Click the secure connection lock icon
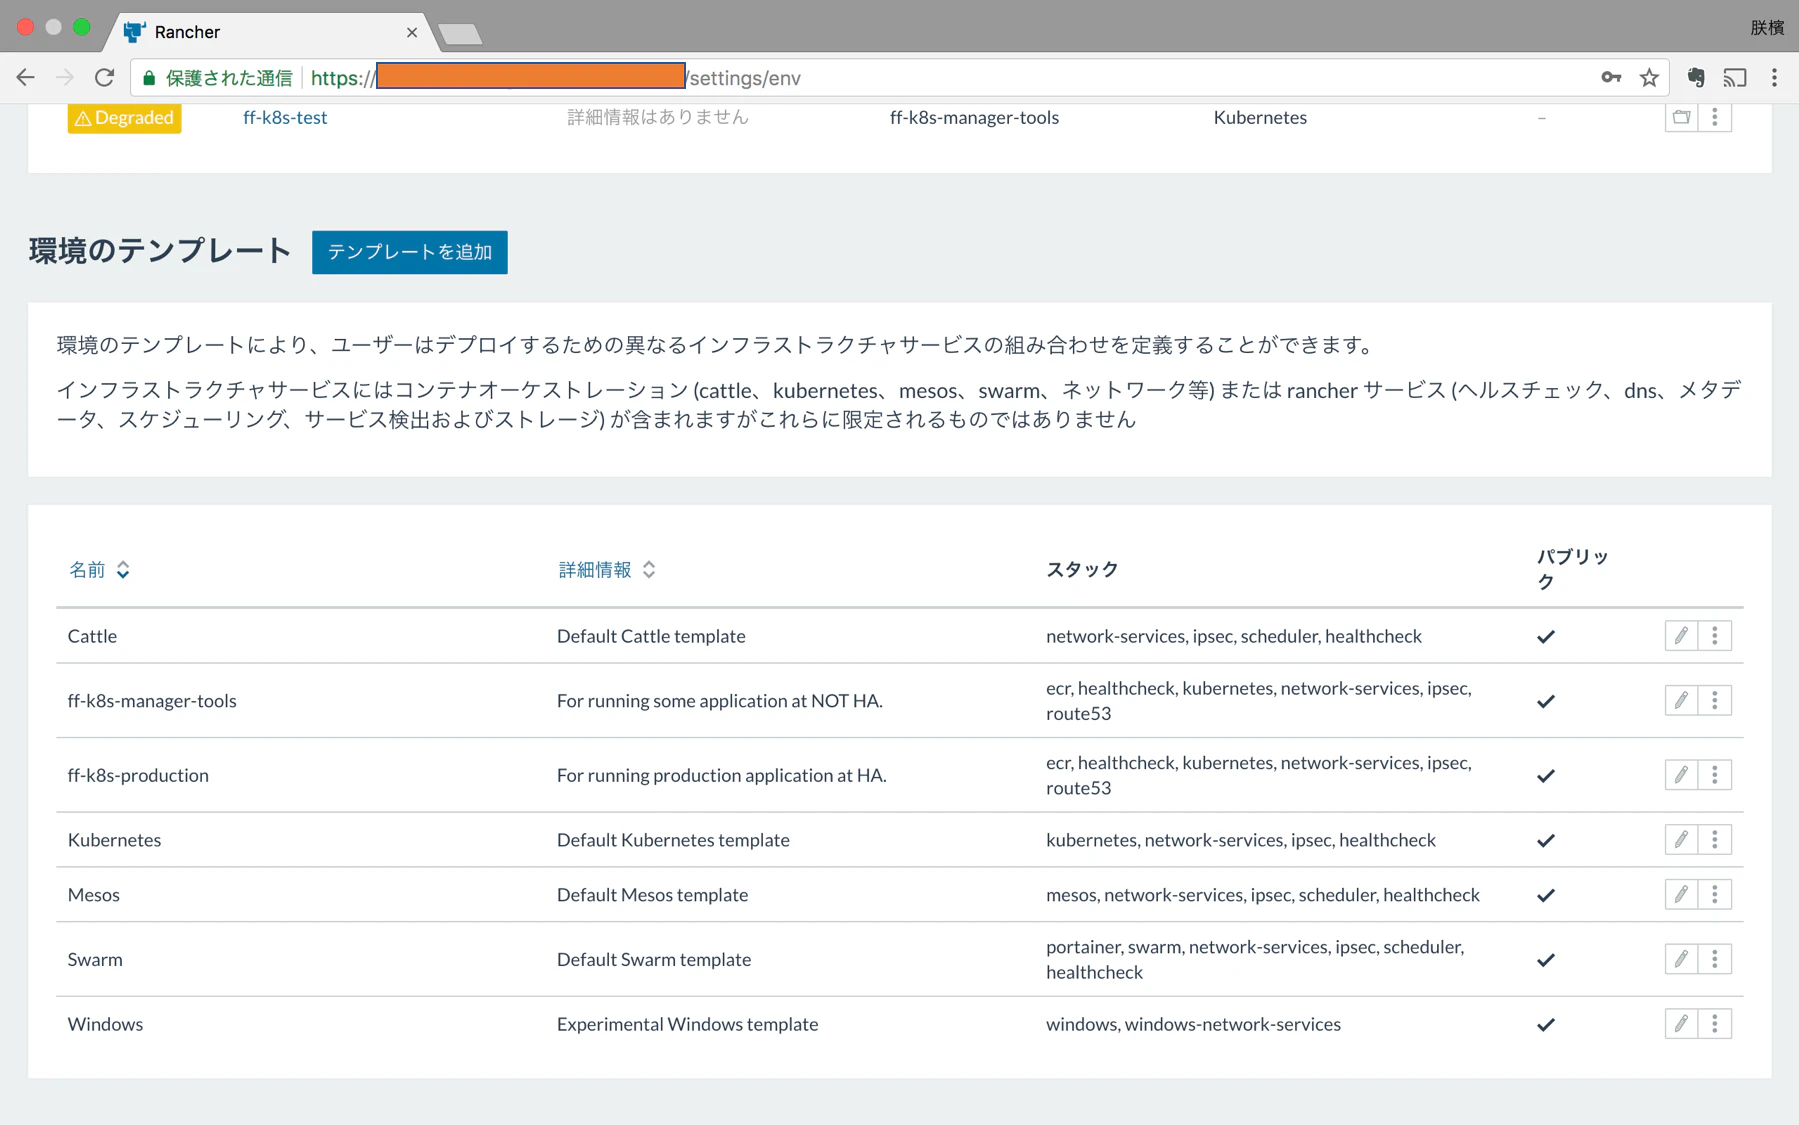Viewport: 1799px width, 1125px height. 149,78
